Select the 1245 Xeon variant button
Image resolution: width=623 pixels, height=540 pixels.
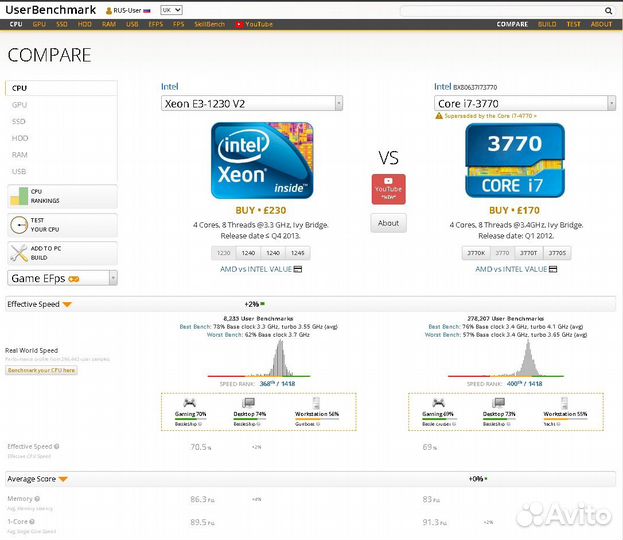click(x=298, y=253)
